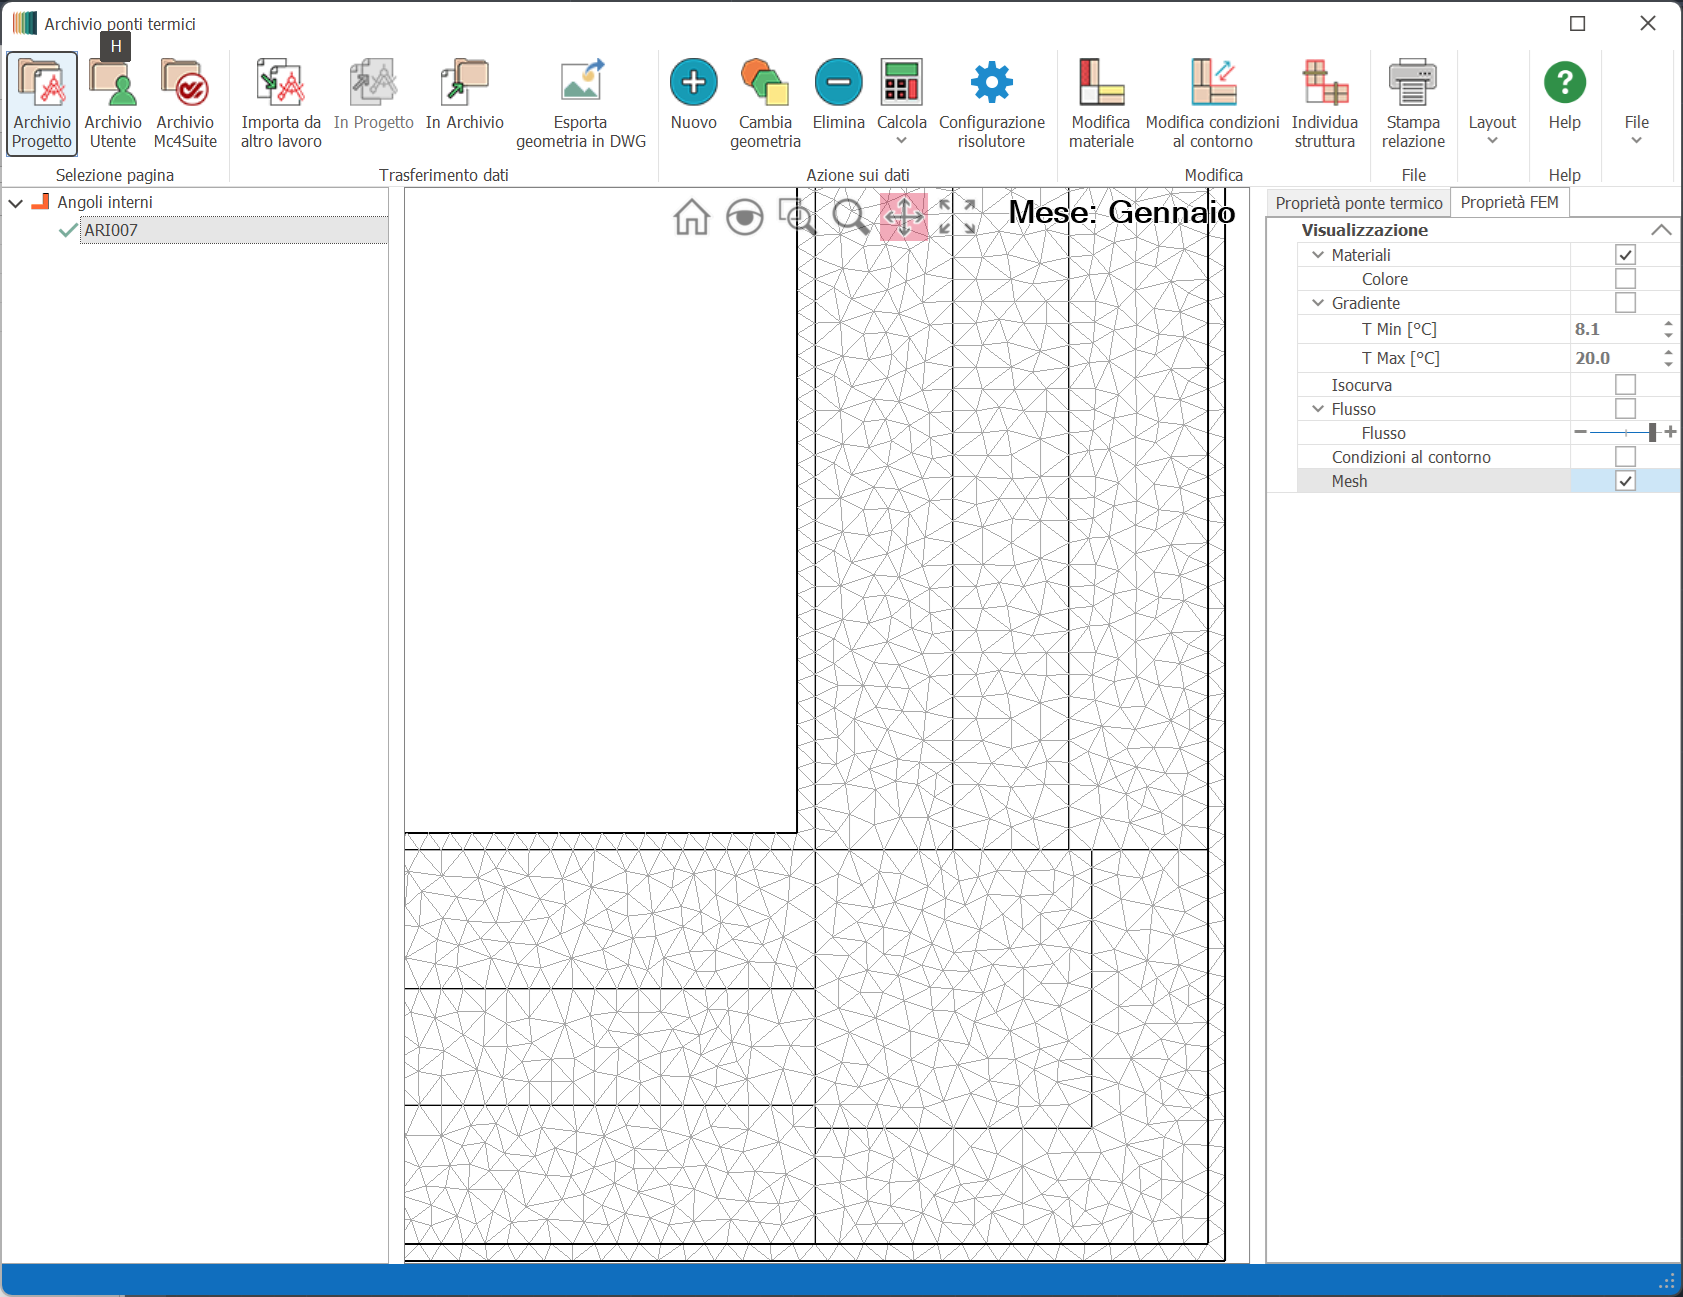Click the zoom extents arrows icon
Viewport: 1683px width, 1297px height.
957,217
